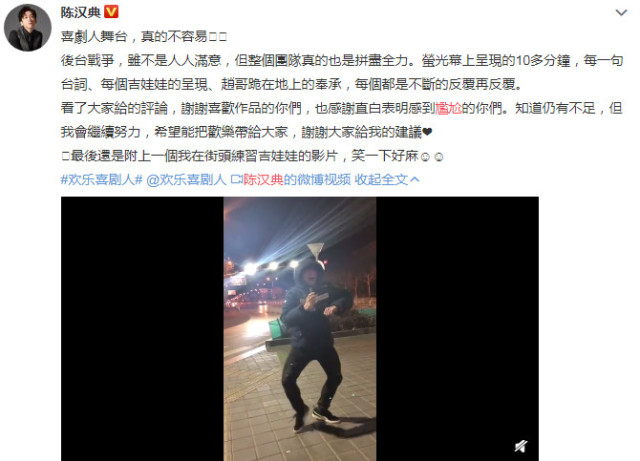Click the small square before 最後還是附上
Image resolution: width=640 pixels, height=461 pixels.
pyautogui.click(x=65, y=156)
